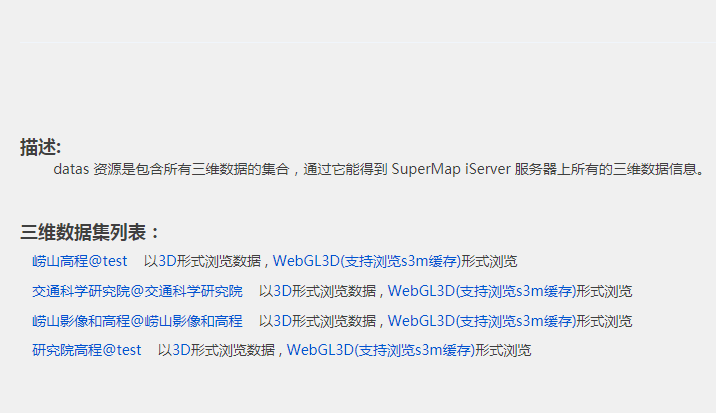Click the 3D link for 交通科学研究院 row
The image size is (716, 413).
282,291
